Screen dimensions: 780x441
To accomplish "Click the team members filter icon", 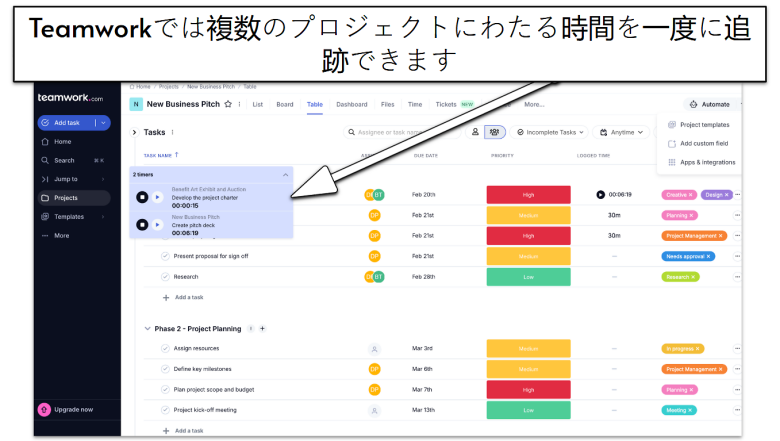I will point(495,132).
